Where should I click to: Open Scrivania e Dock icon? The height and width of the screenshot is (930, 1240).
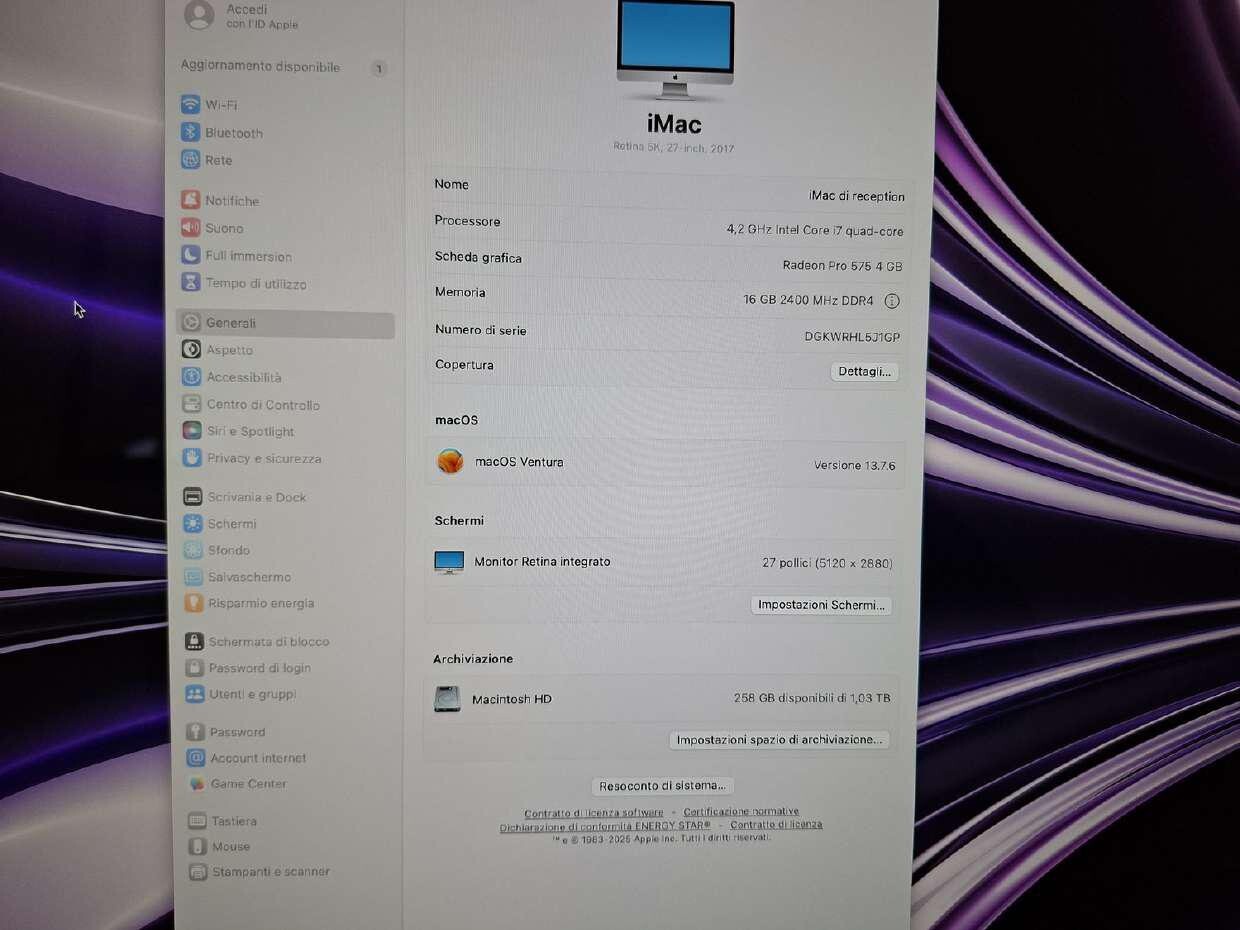point(193,497)
